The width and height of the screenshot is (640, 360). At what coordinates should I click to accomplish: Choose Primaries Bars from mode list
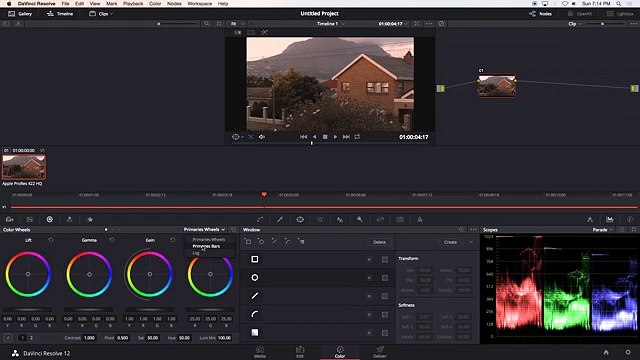point(206,246)
